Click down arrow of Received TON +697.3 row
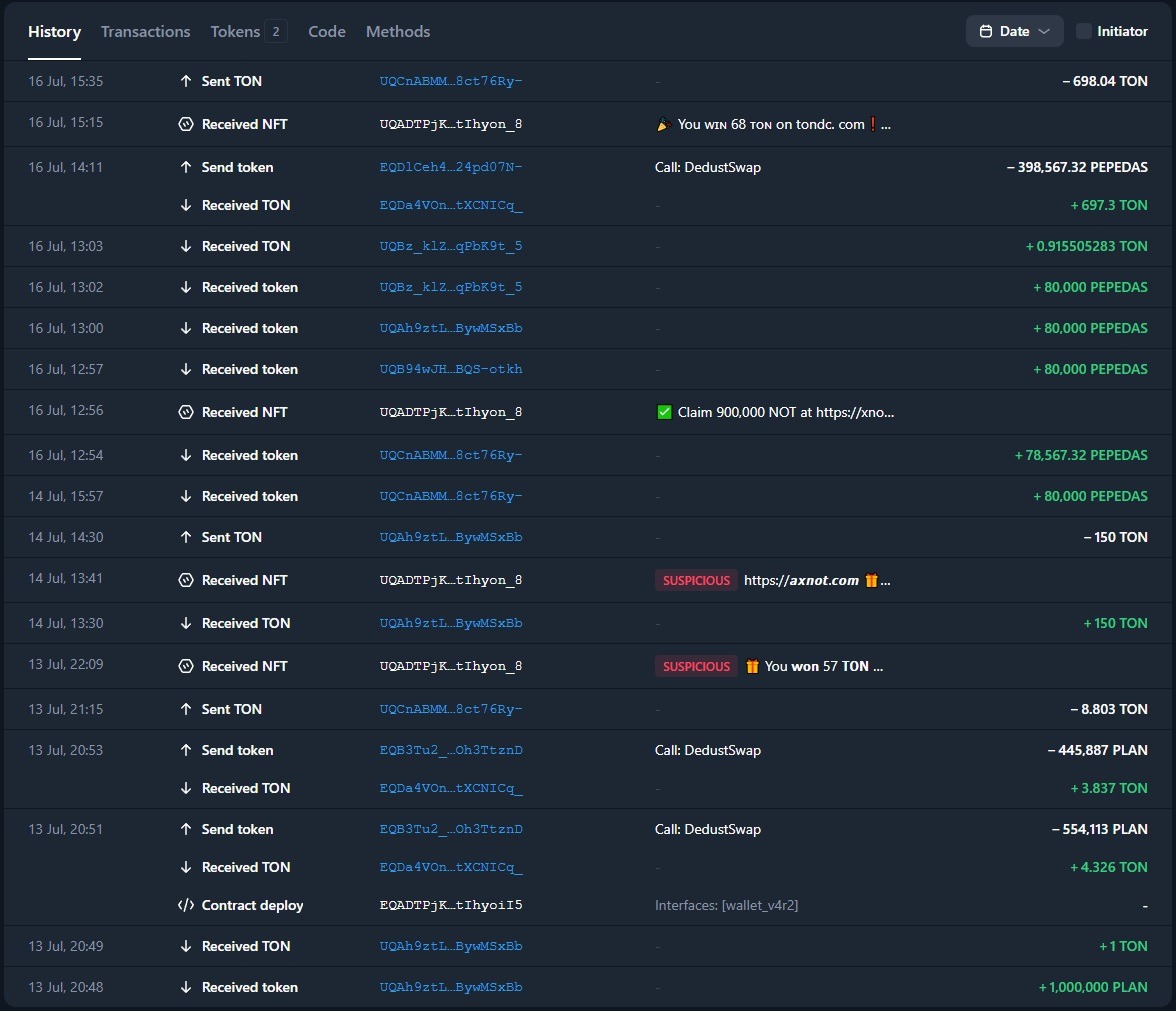 (186, 206)
